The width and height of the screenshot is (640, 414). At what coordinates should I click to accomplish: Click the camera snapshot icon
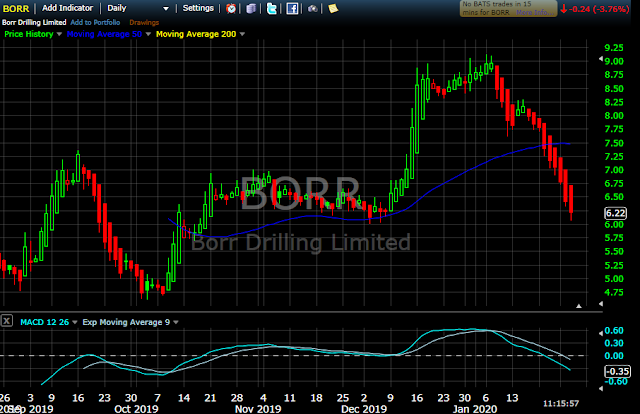[313, 9]
